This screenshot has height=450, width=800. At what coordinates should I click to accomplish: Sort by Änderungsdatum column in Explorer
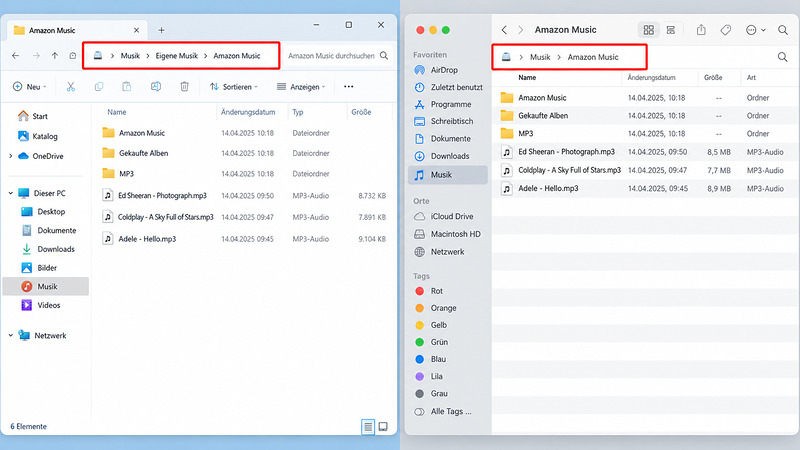pos(248,112)
